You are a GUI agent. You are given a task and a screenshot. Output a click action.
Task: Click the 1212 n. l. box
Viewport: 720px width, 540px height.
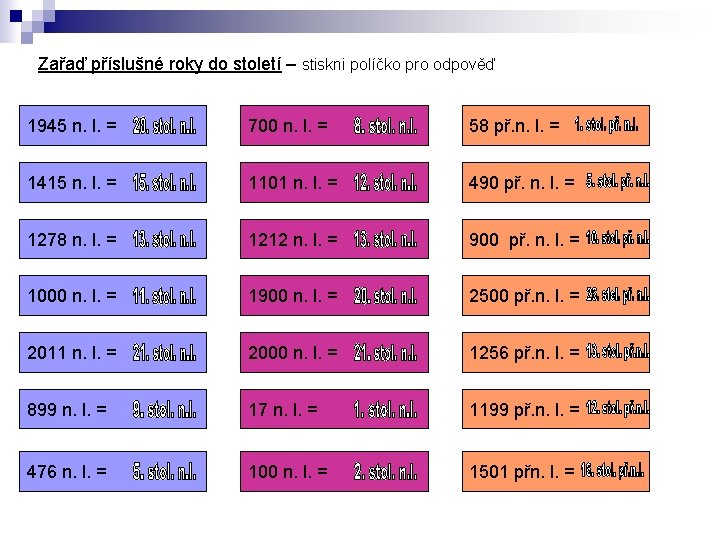(x=334, y=239)
